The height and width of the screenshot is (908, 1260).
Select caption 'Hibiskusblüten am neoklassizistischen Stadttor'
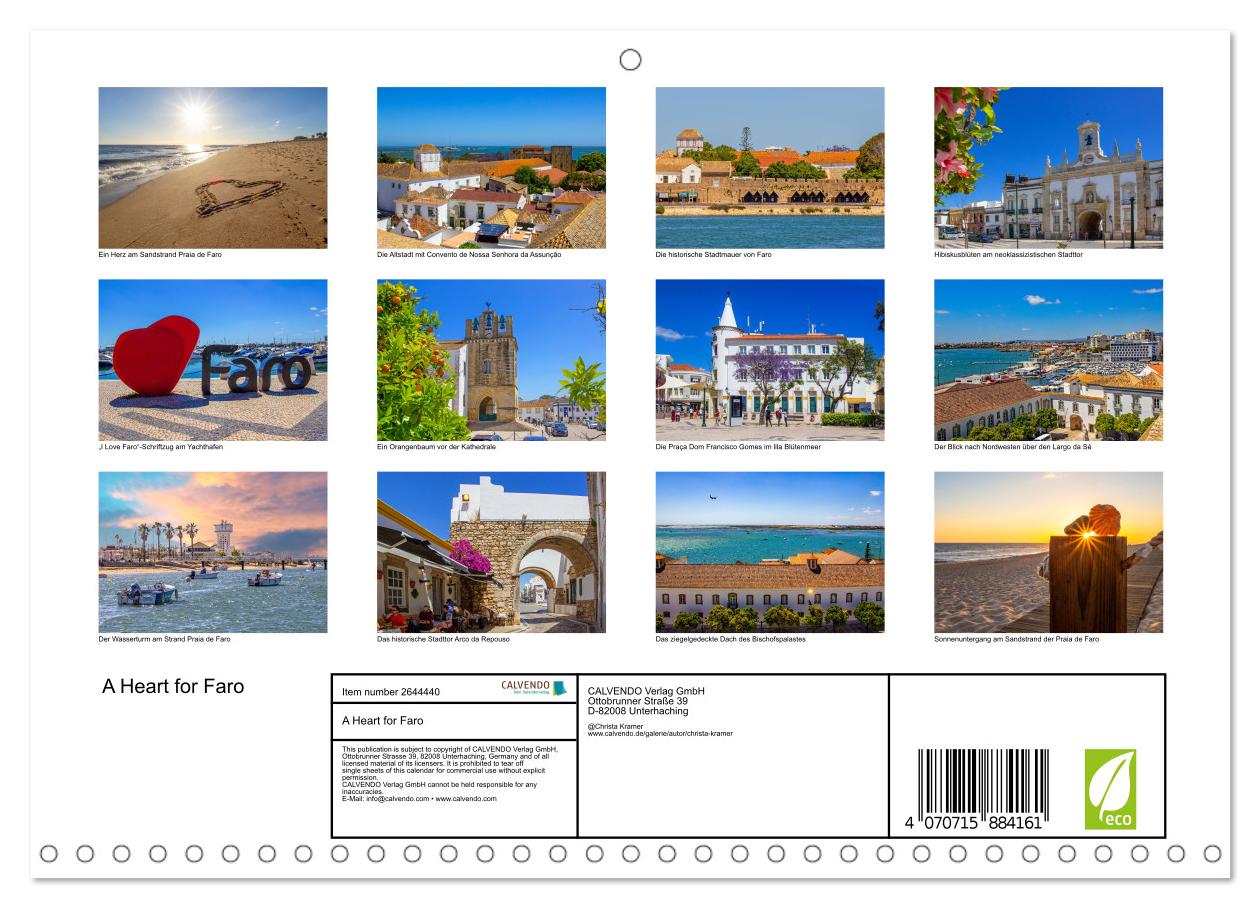click(1009, 255)
